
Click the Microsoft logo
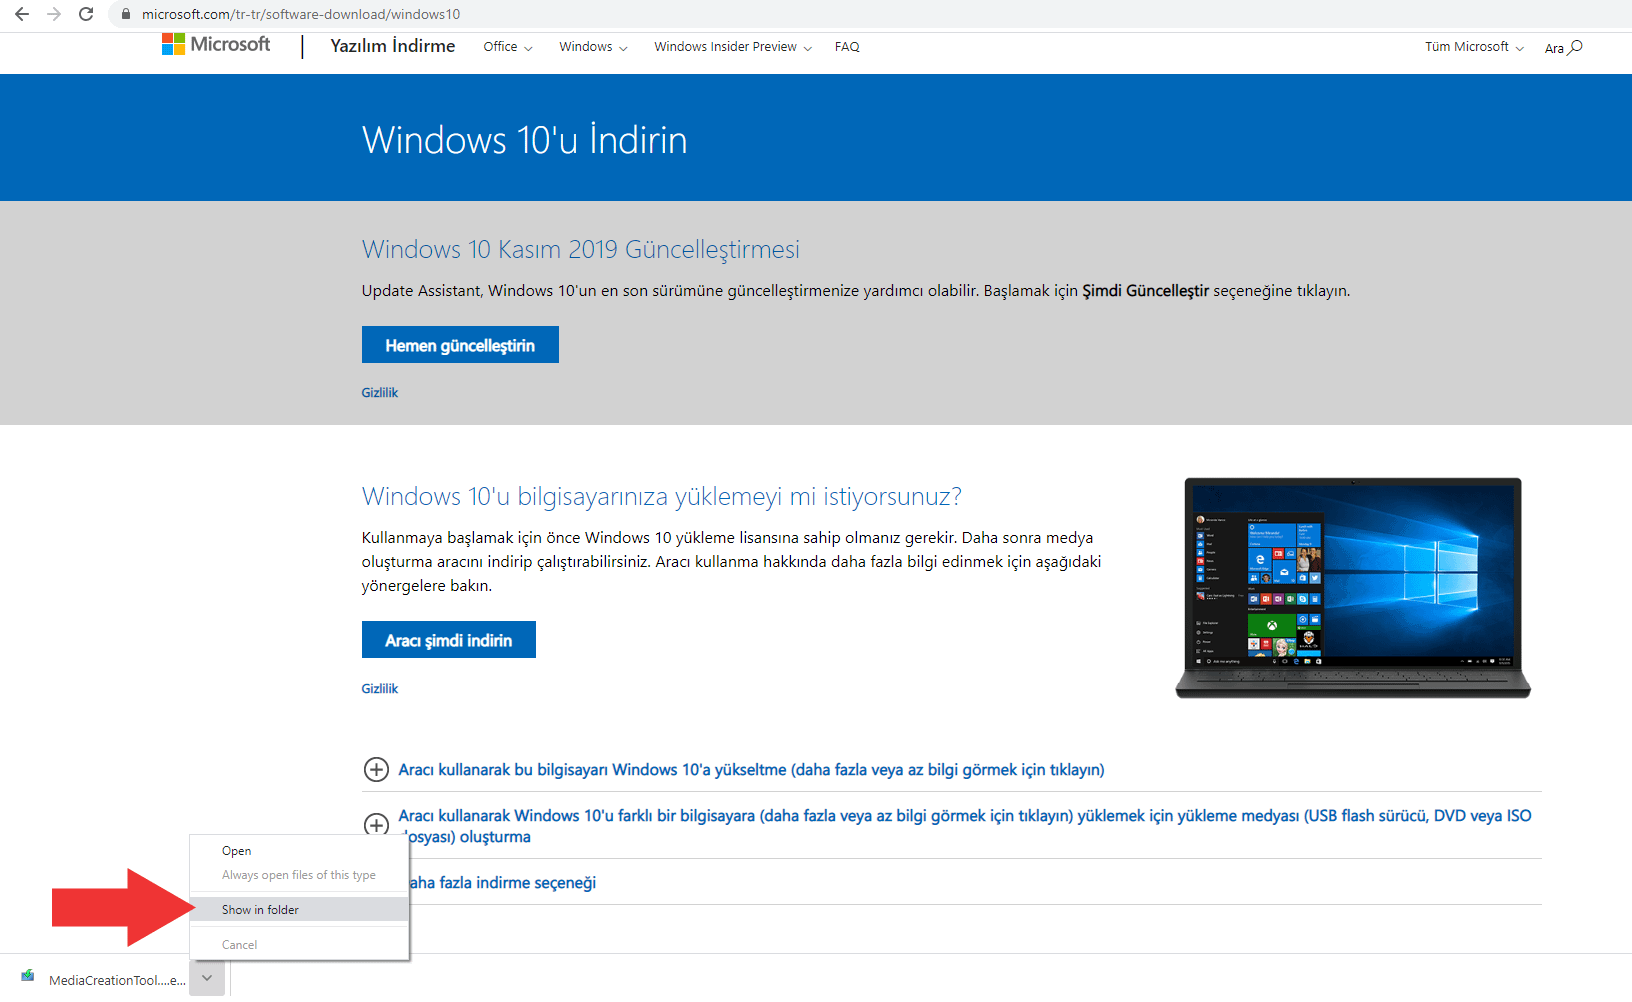tap(216, 45)
